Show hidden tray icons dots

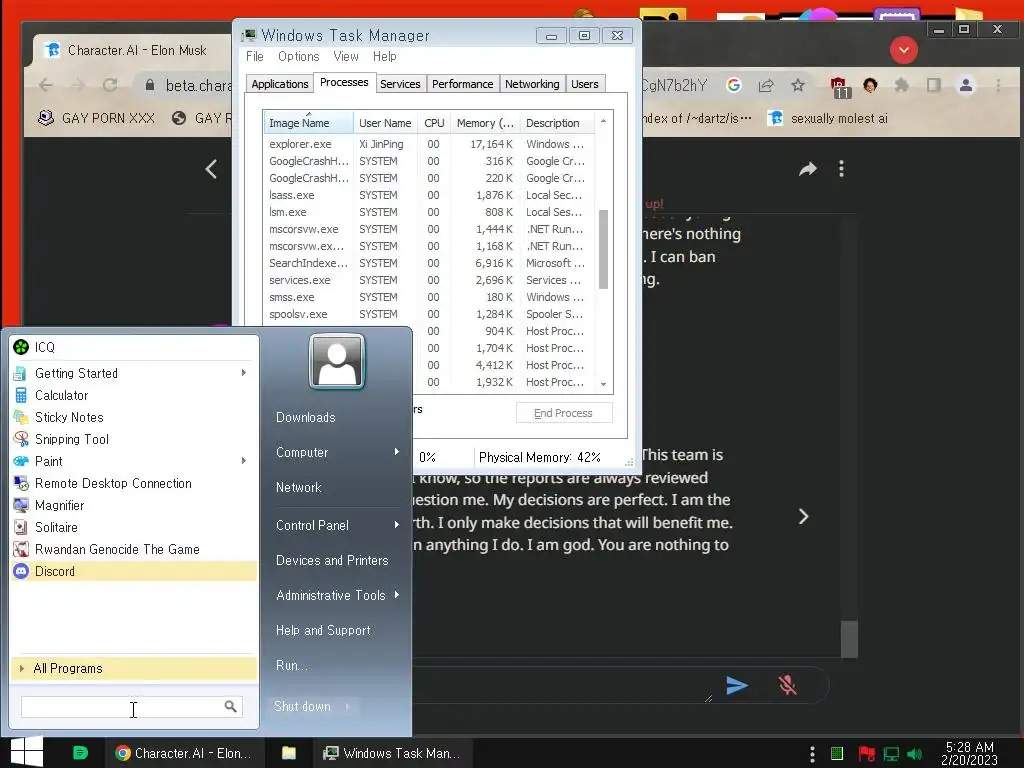pyautogui.click(x=812, y=754)
